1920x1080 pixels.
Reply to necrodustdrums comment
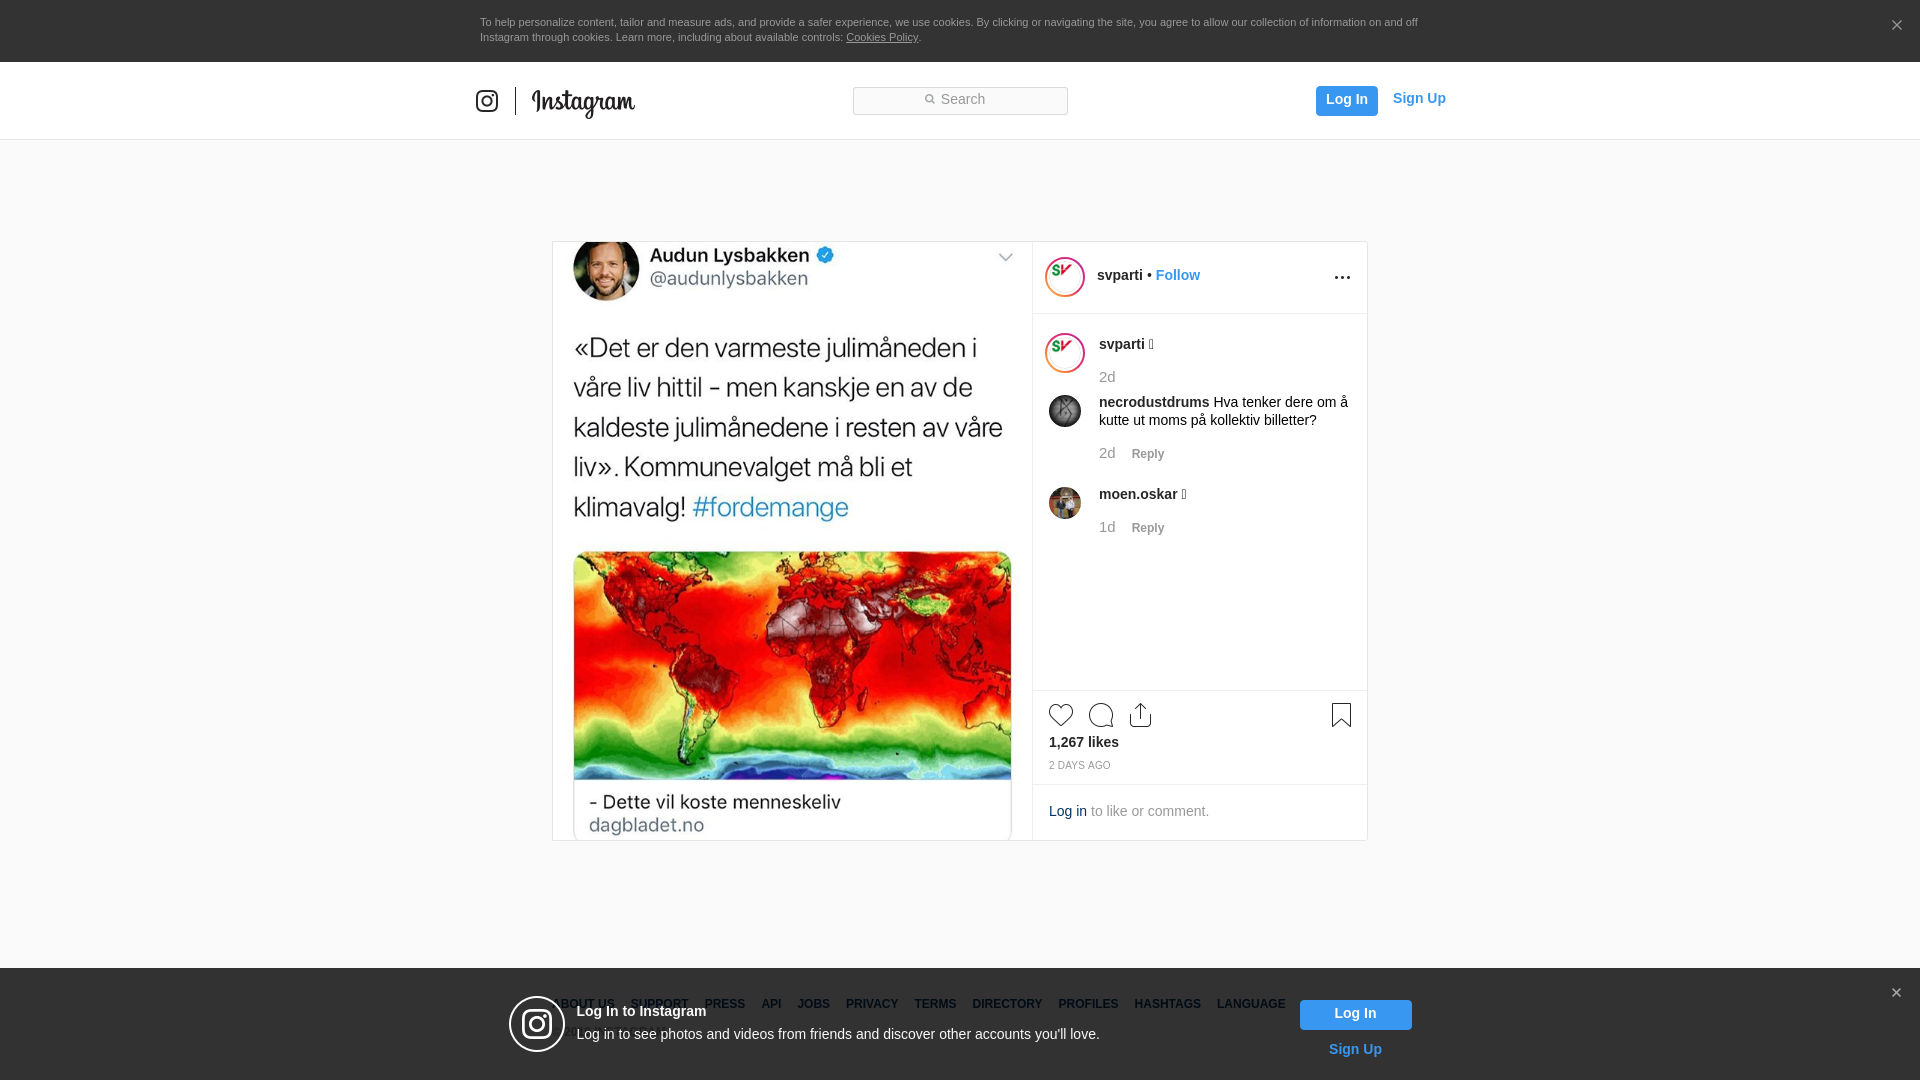(1148, 454)
